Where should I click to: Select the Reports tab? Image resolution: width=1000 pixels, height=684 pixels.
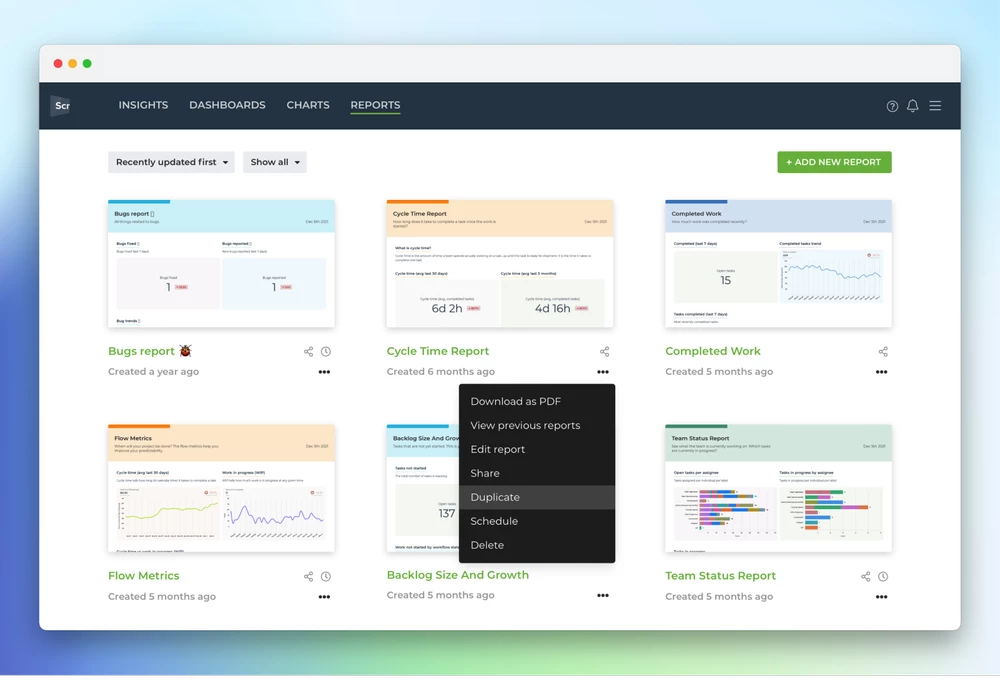375,105
